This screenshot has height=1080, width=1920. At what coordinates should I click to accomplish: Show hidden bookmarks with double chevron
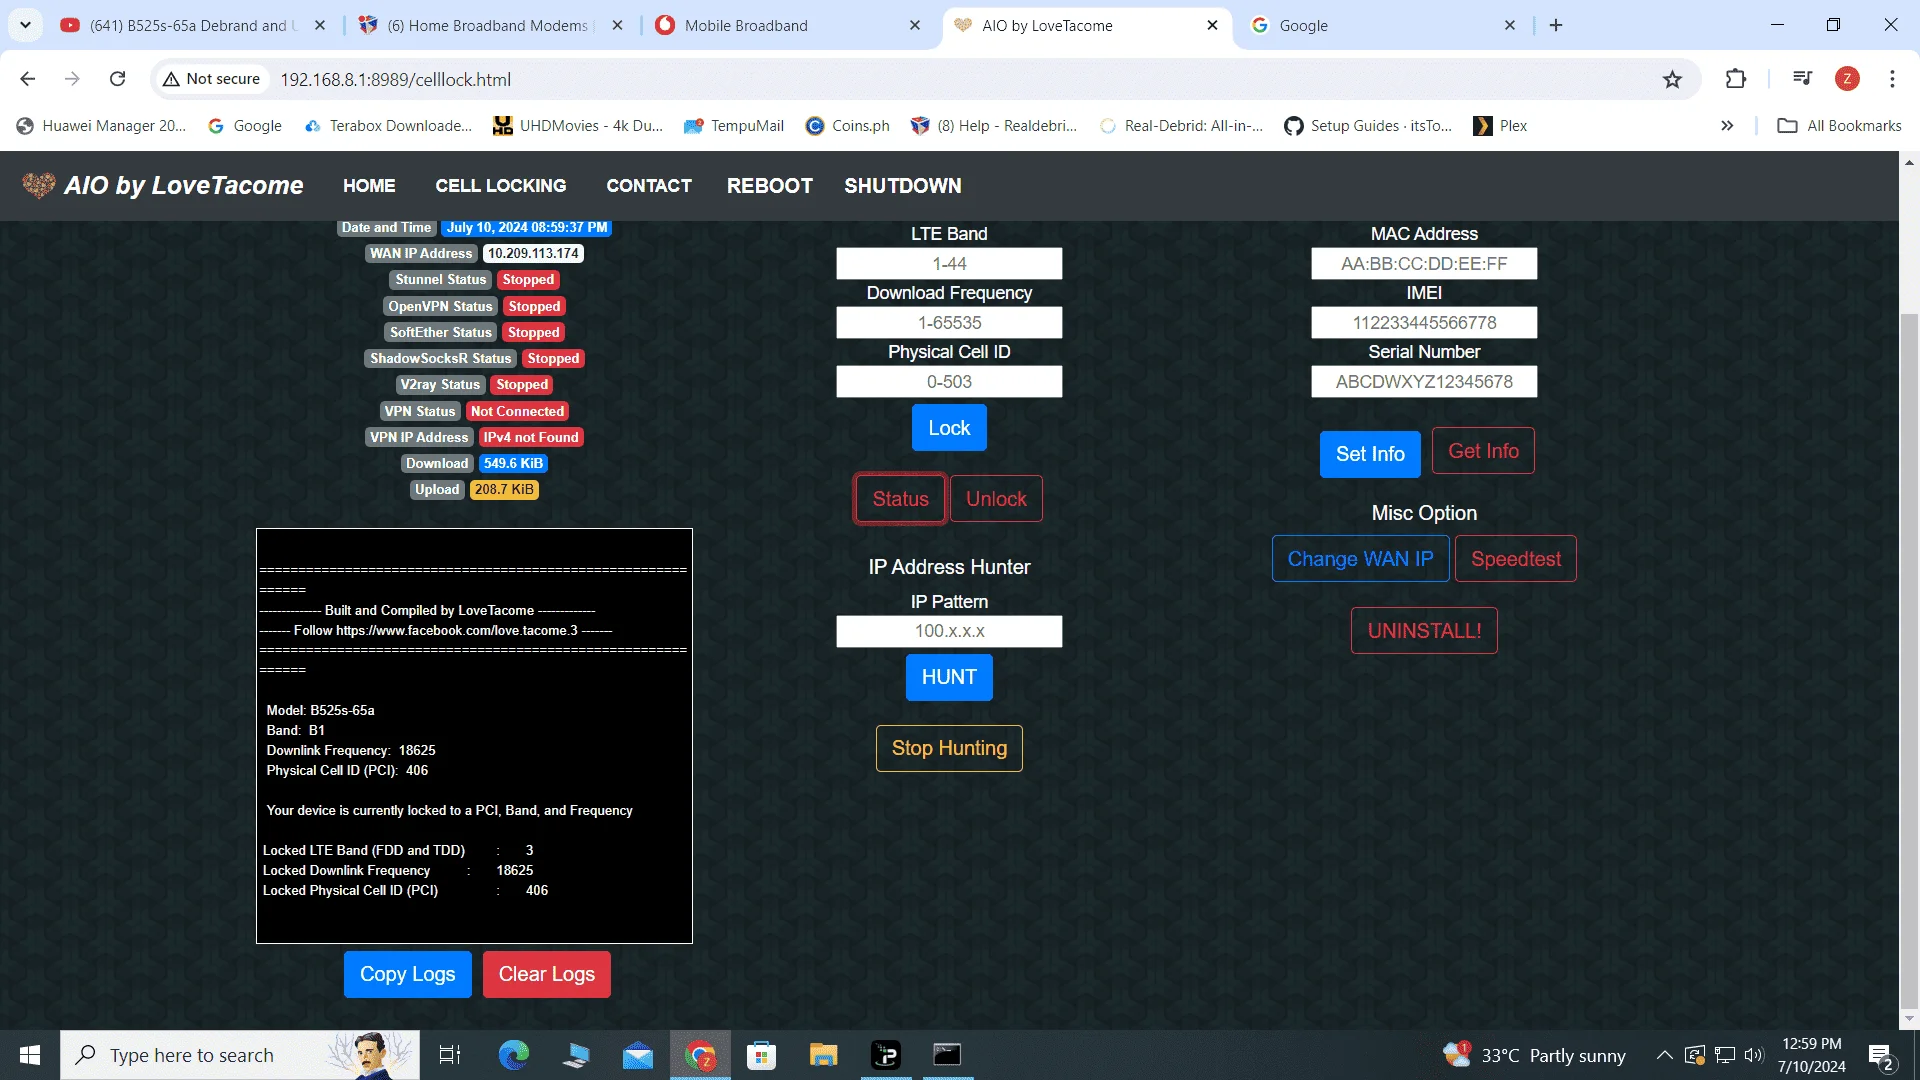coord(1727,125)
